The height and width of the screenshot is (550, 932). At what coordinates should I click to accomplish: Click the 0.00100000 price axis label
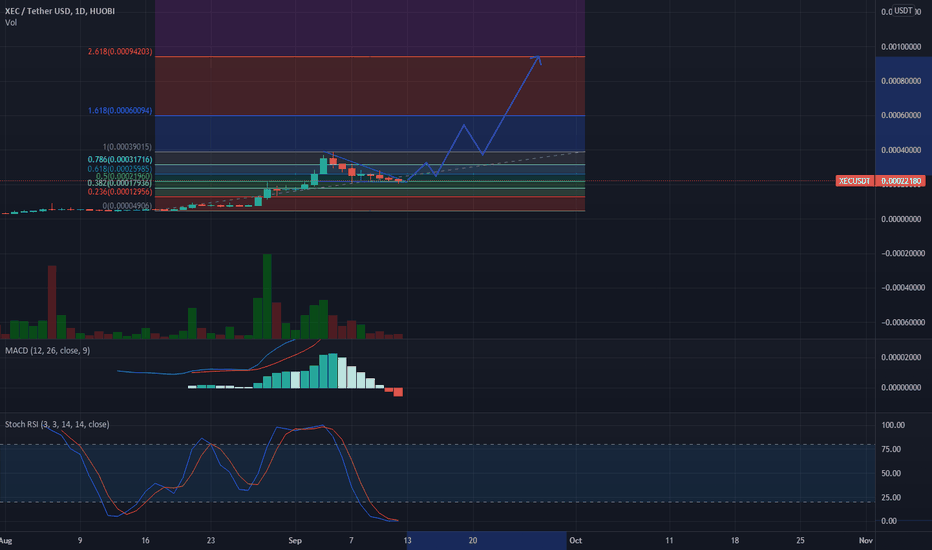point(901,47)
